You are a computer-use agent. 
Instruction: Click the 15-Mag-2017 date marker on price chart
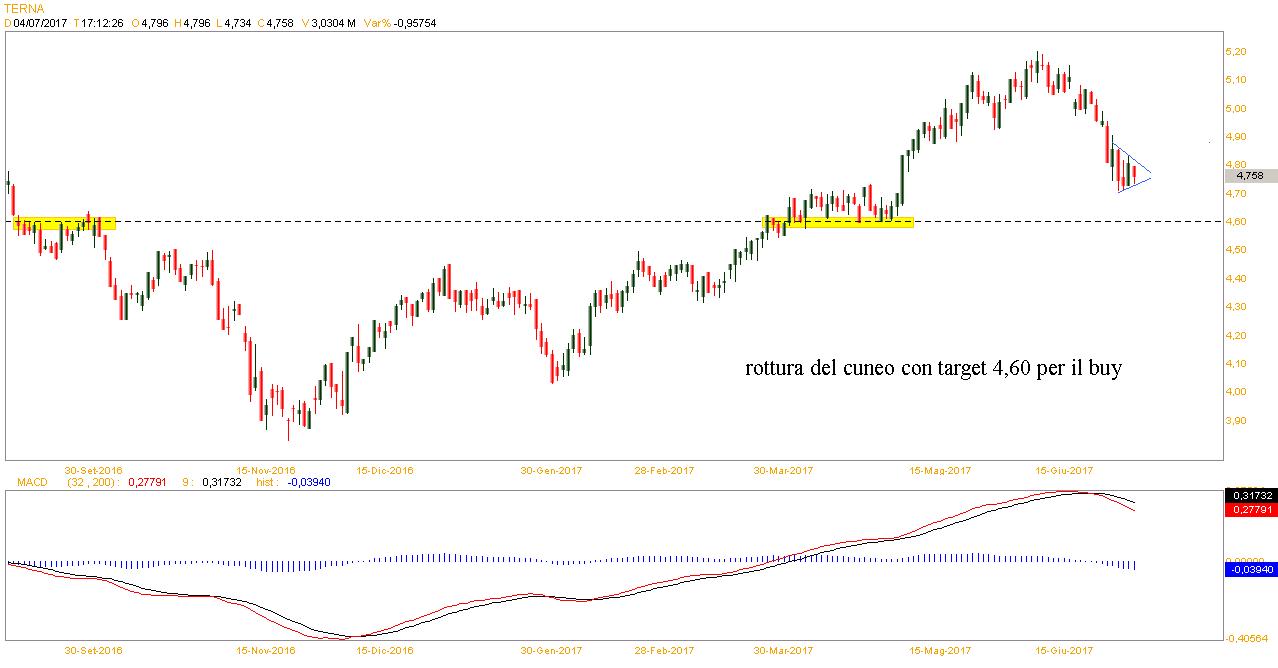(939, 470)
